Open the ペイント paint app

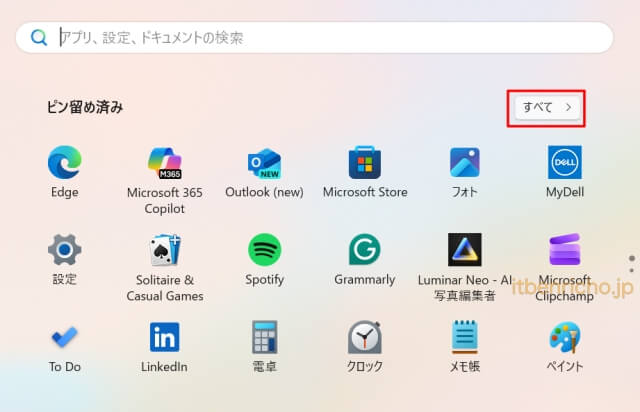click(x=564, y=337)
